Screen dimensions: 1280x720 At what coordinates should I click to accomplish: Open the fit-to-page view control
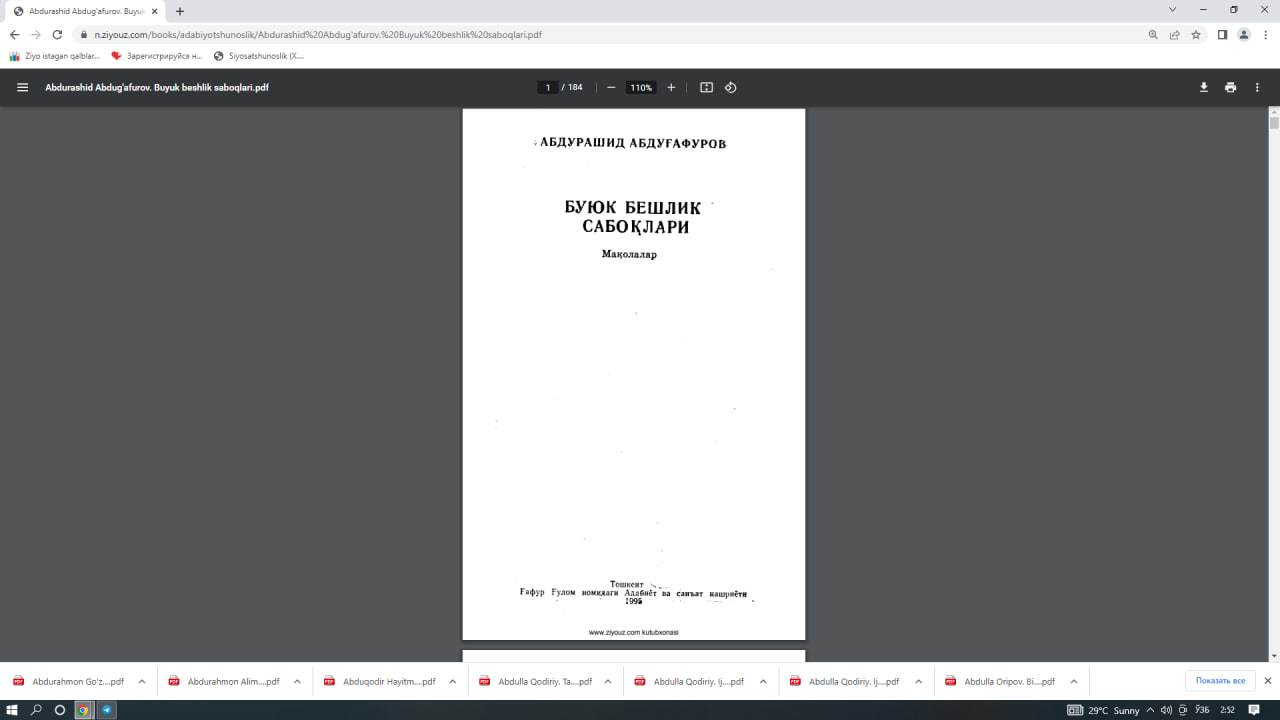(706, 87)
